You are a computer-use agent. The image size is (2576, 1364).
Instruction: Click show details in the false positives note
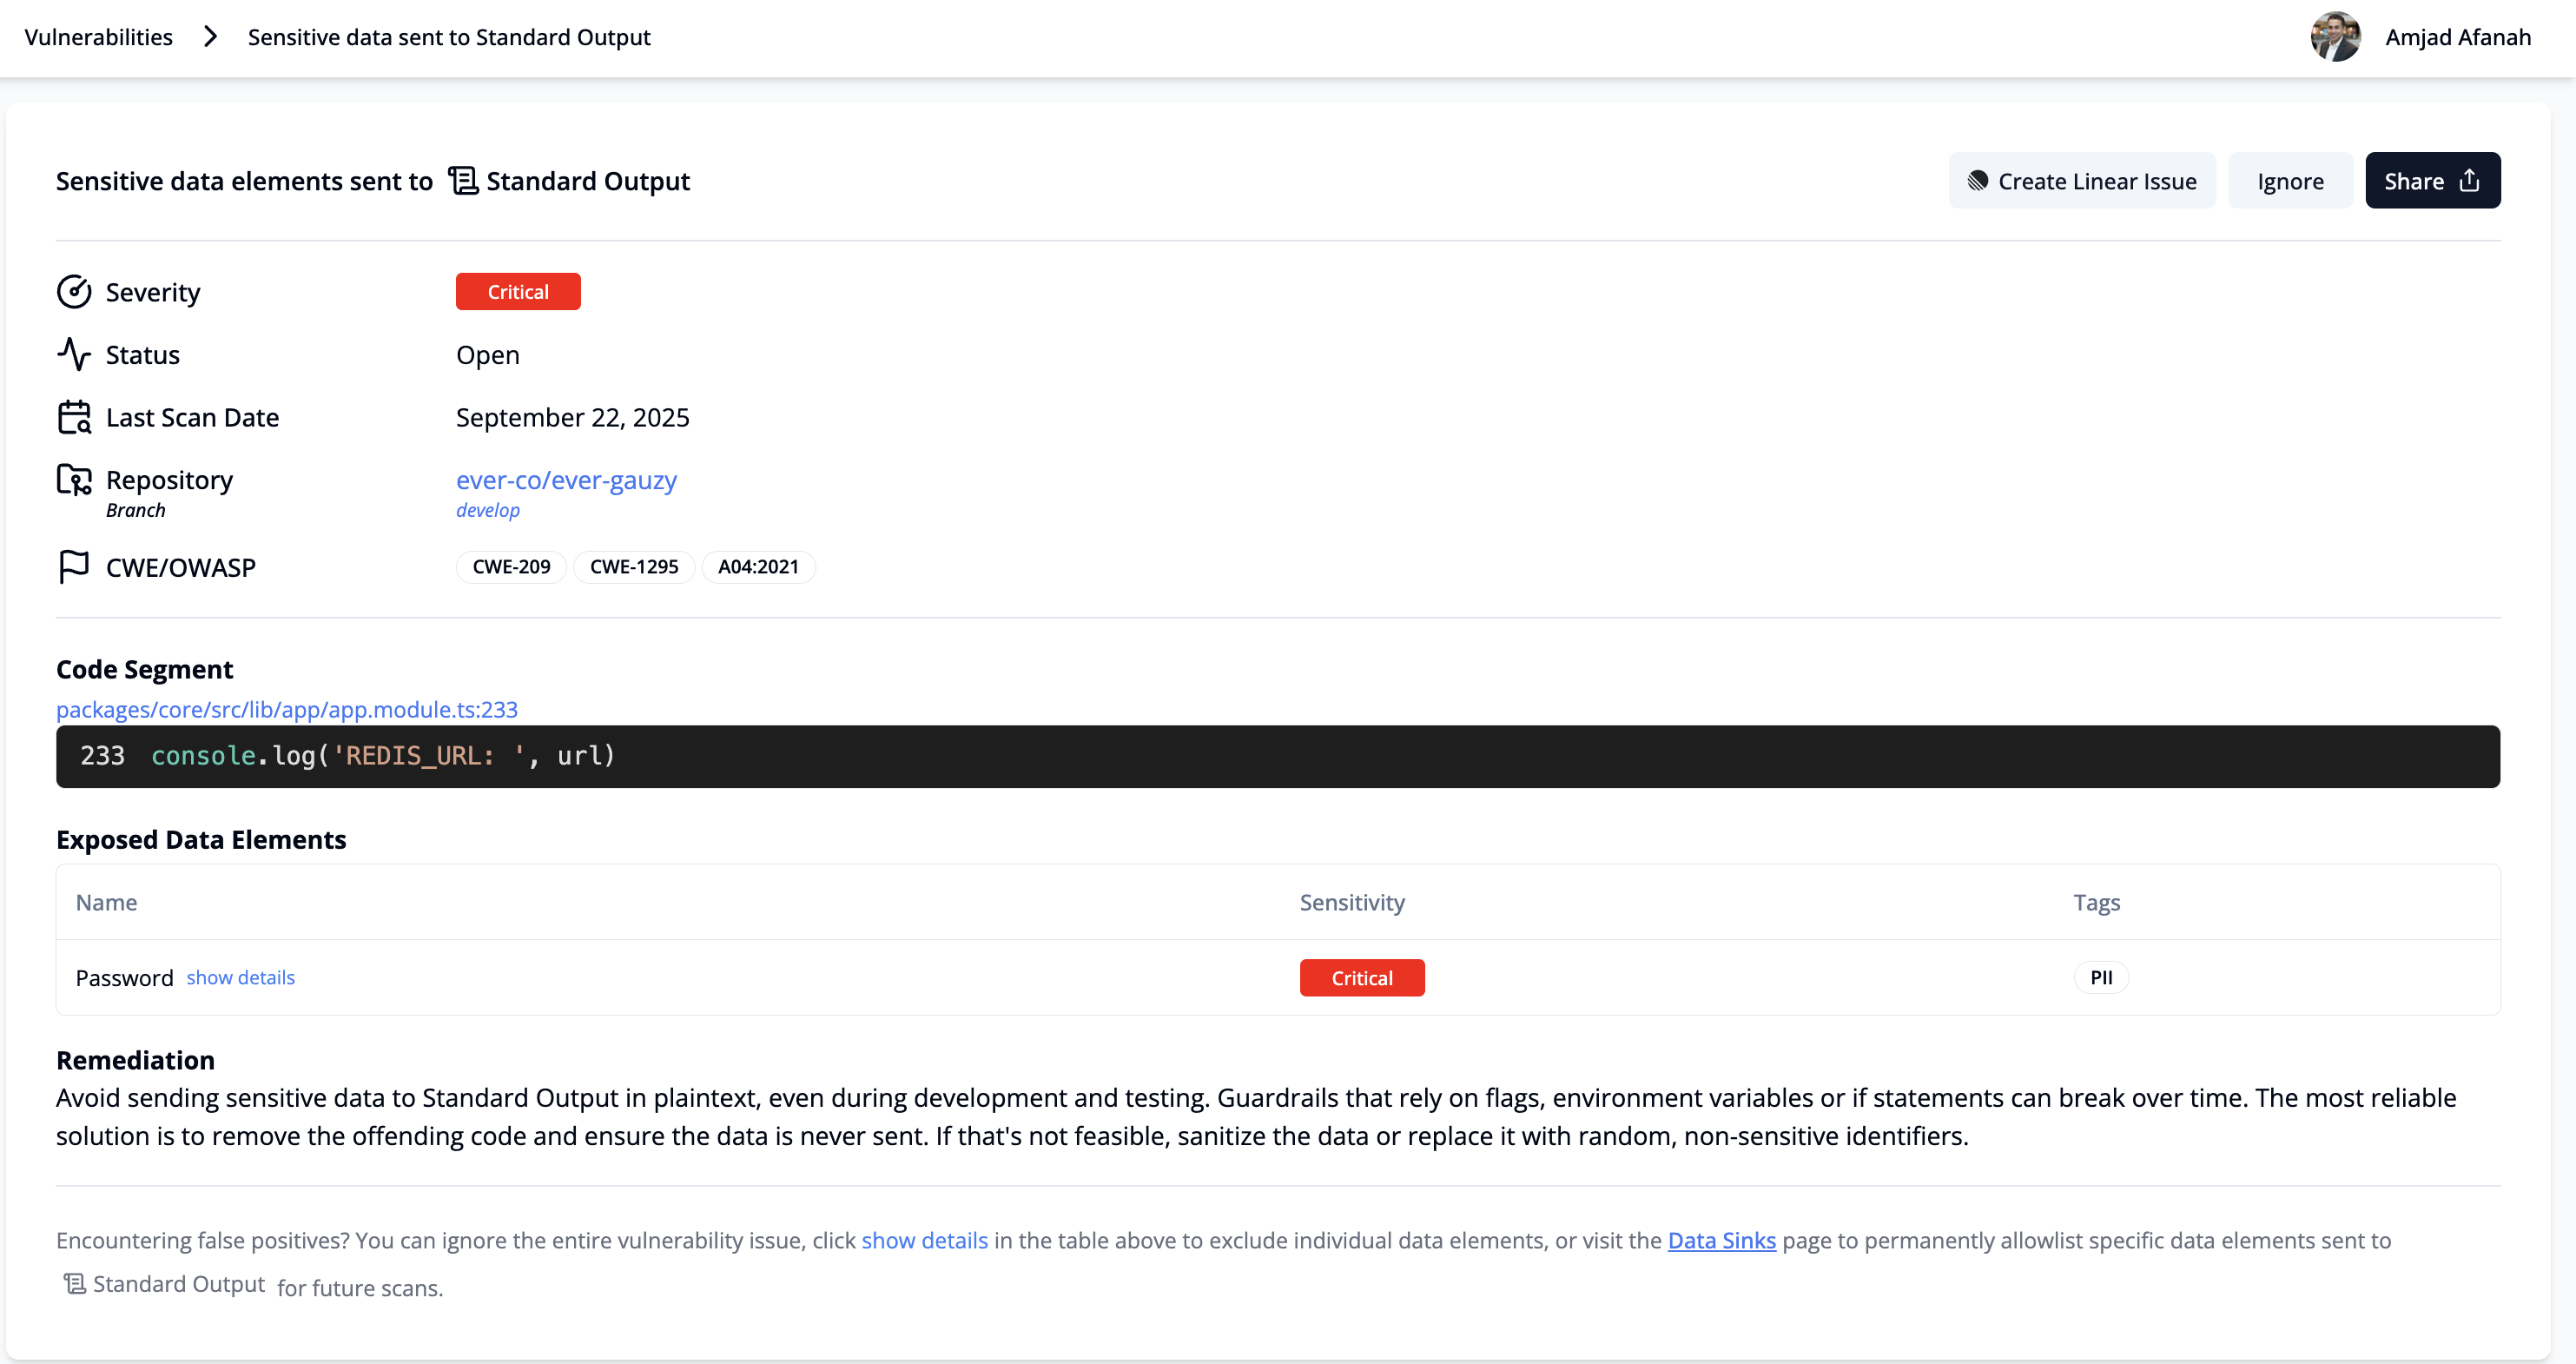(924, 1240)
